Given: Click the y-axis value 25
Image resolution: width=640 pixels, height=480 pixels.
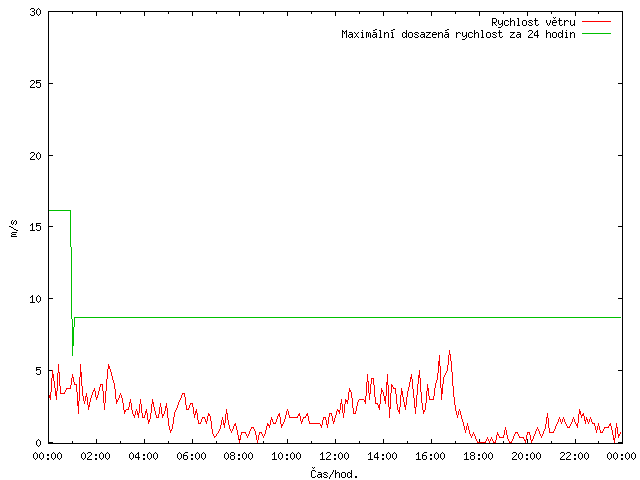Looking at the screenshot, I should pyautogui.click(x=36, y=84).
